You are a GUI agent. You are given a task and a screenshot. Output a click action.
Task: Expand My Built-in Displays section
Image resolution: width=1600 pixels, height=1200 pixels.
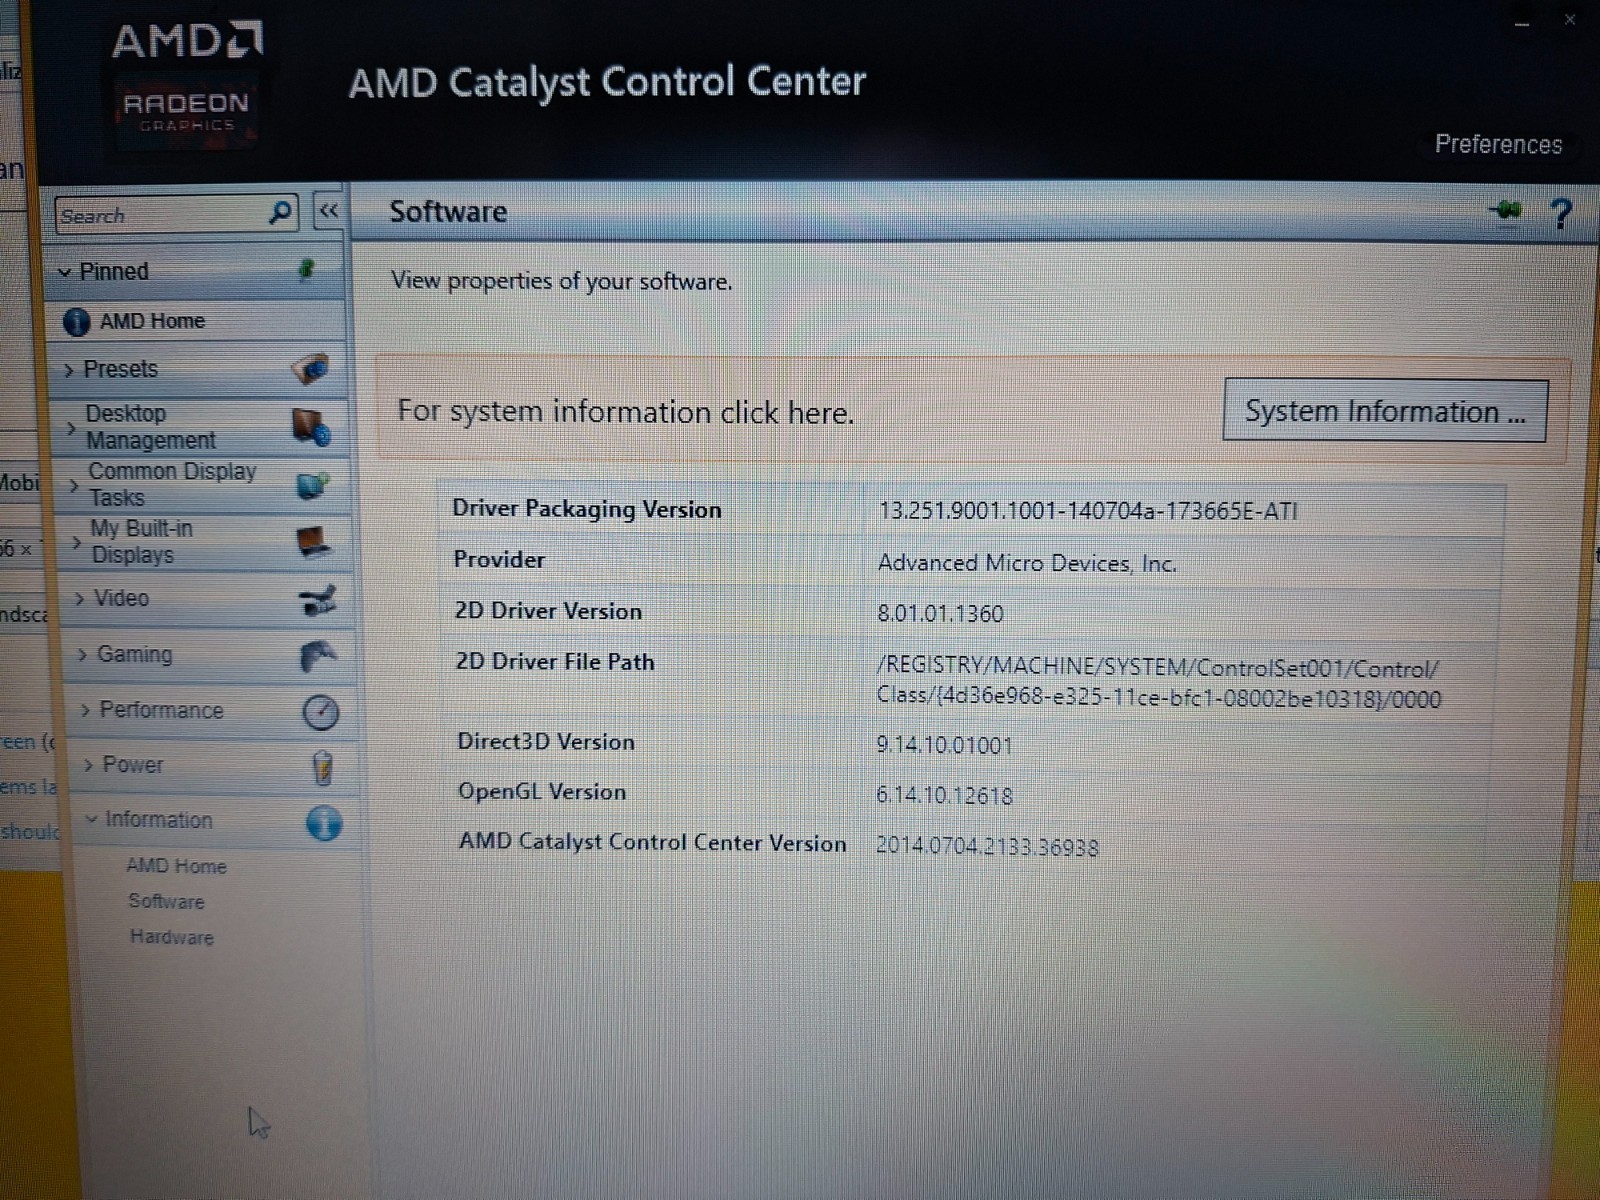coord(77,542)
